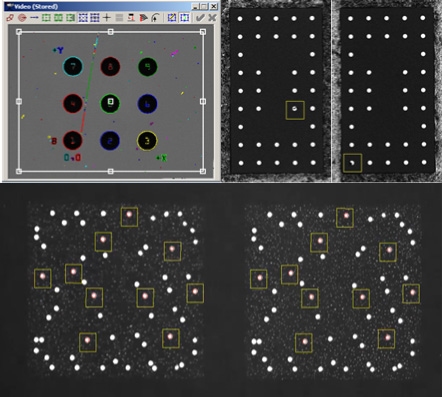Image resolution: width=442 pixels, height=397 pixels.
Task: Click the top-right region resize handle
Action: point(203,32)
